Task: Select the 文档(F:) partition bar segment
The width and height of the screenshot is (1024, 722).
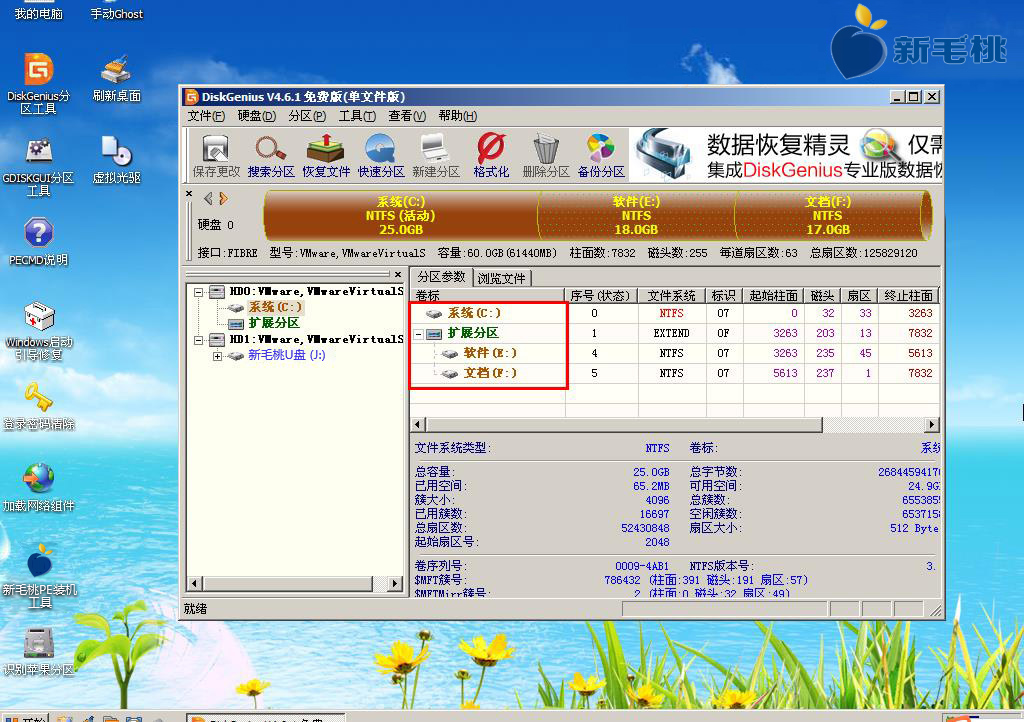Action: [827, 215]
